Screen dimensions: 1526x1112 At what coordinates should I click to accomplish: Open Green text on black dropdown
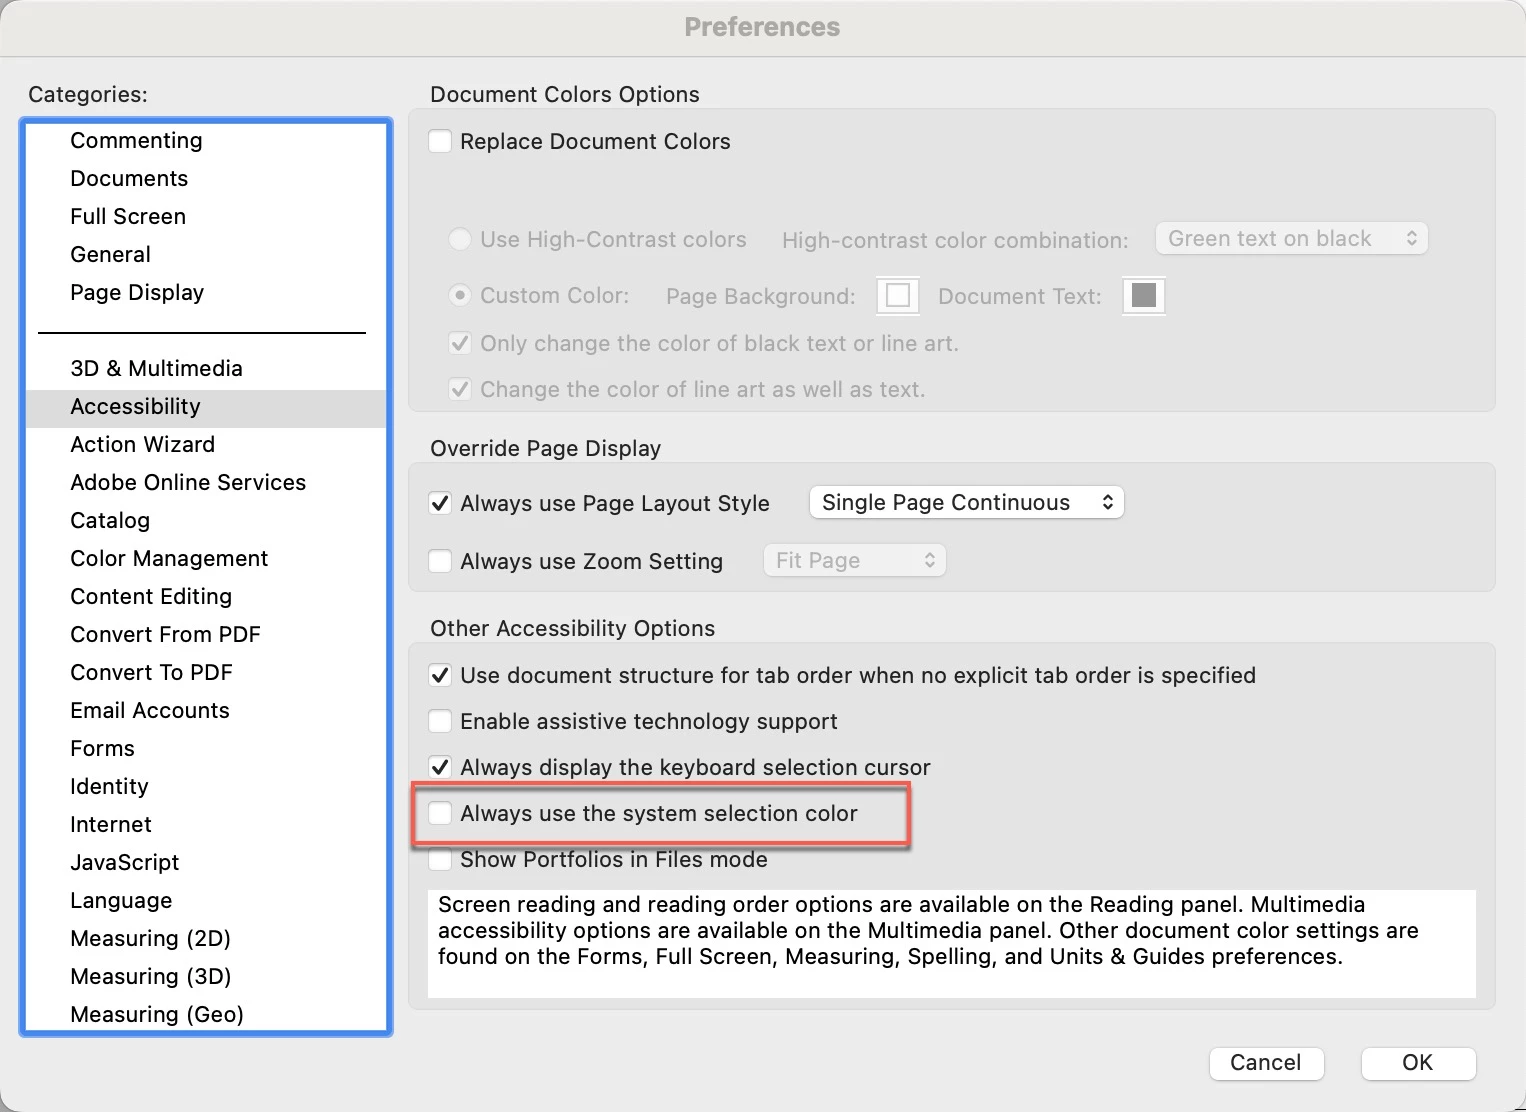pyautogui.click(x=1292, y=238)
